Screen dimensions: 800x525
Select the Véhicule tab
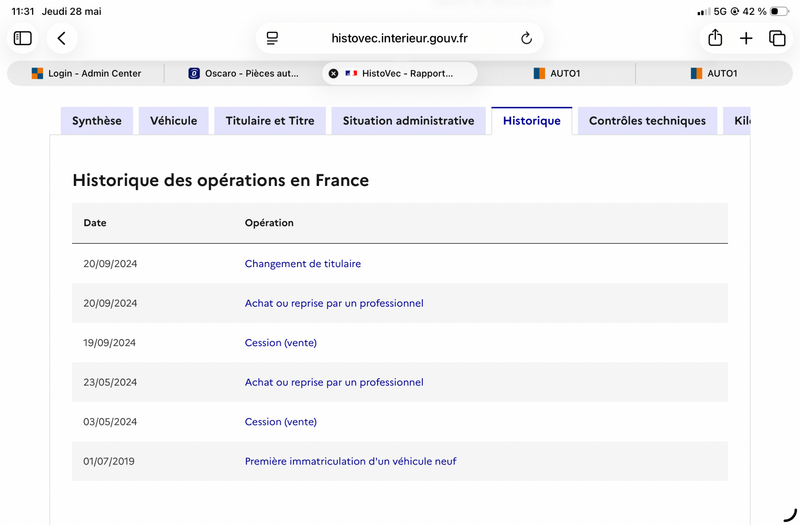(x=173, y=121)
